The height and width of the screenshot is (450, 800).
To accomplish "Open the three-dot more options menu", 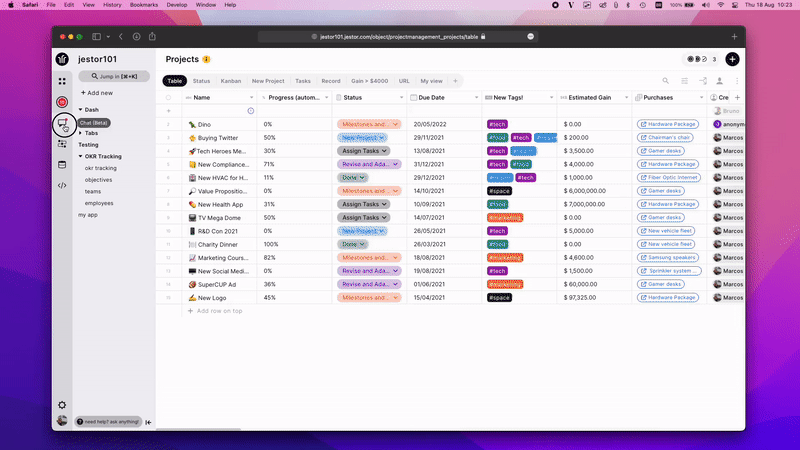I will (737, 81).
